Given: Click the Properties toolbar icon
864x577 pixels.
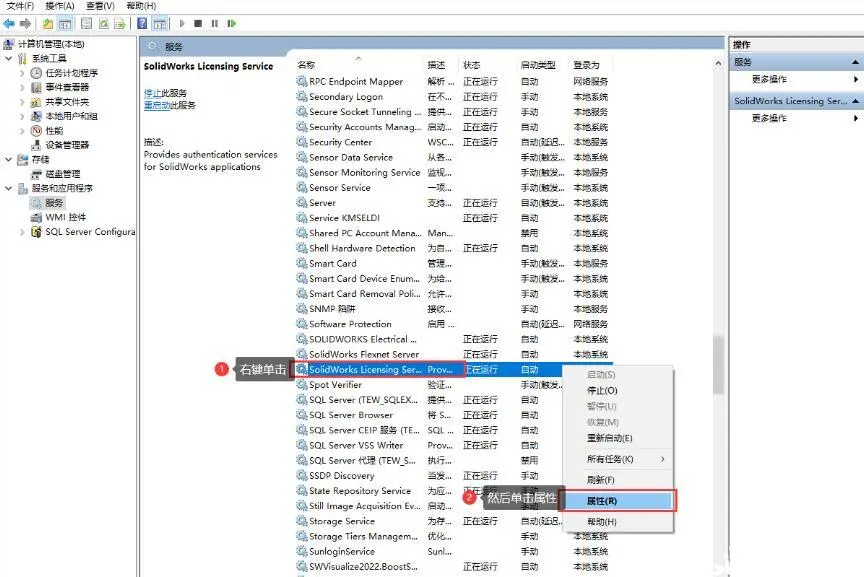Looking at the screenshot, I should click(x=87, y=24).
